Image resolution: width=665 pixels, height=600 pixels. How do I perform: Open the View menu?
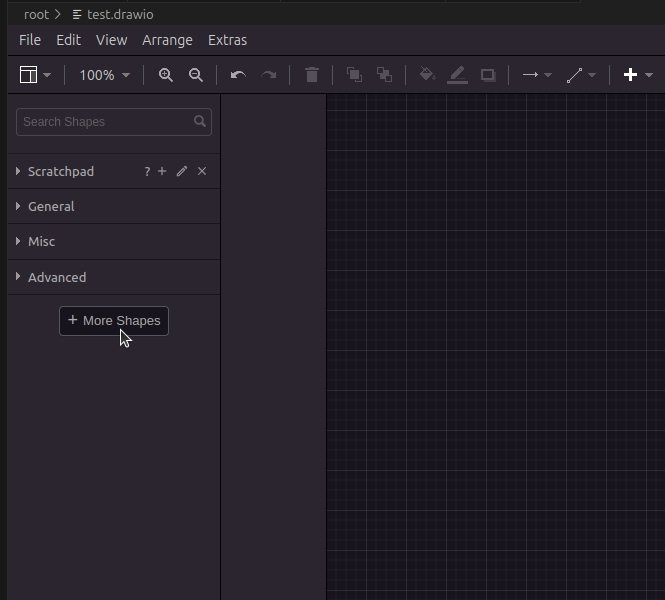tap(112, 40)
